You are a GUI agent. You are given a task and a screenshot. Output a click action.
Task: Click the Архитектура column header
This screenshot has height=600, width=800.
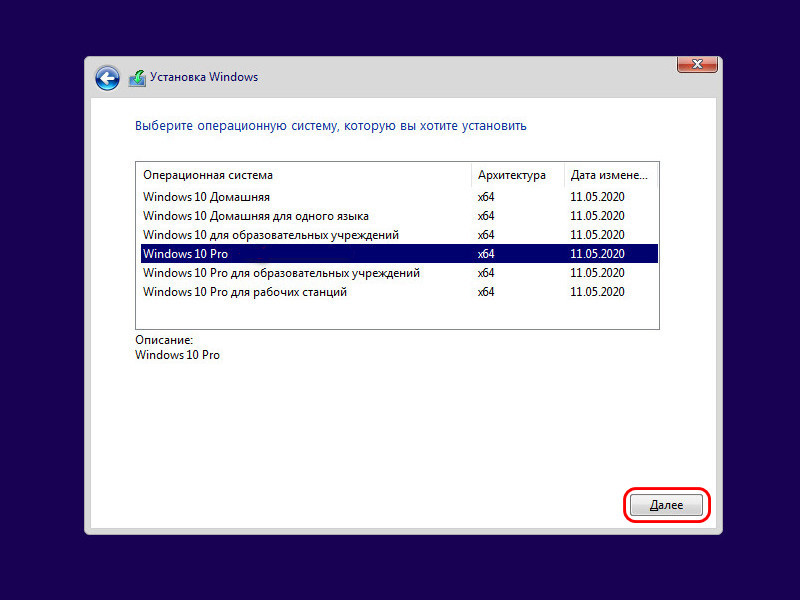[518, 175]
